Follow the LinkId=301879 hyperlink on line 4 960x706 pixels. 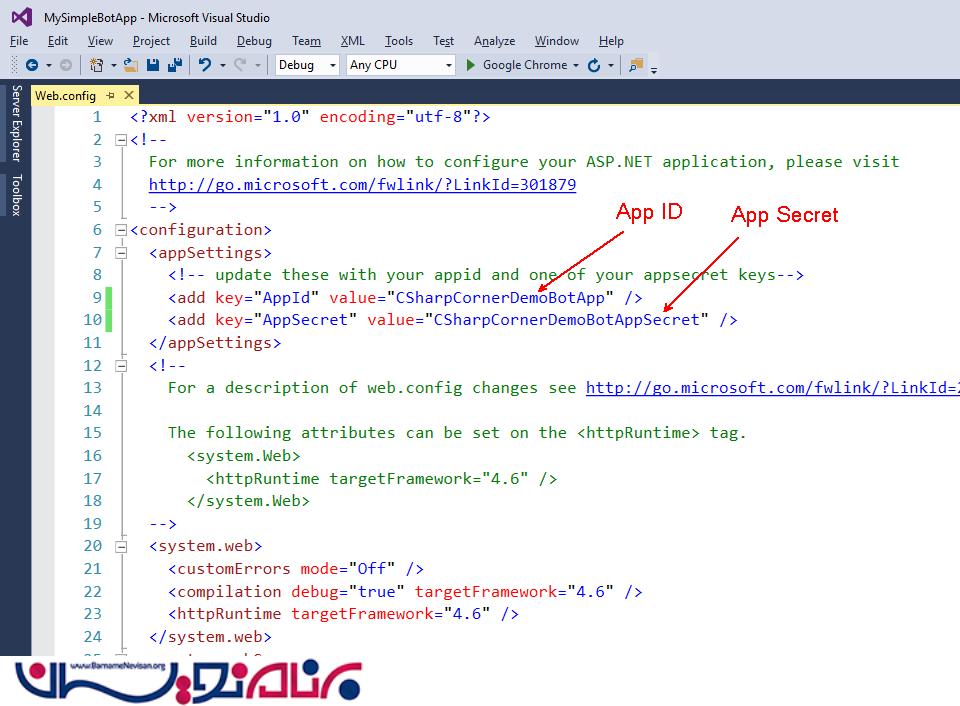[362, 184]
